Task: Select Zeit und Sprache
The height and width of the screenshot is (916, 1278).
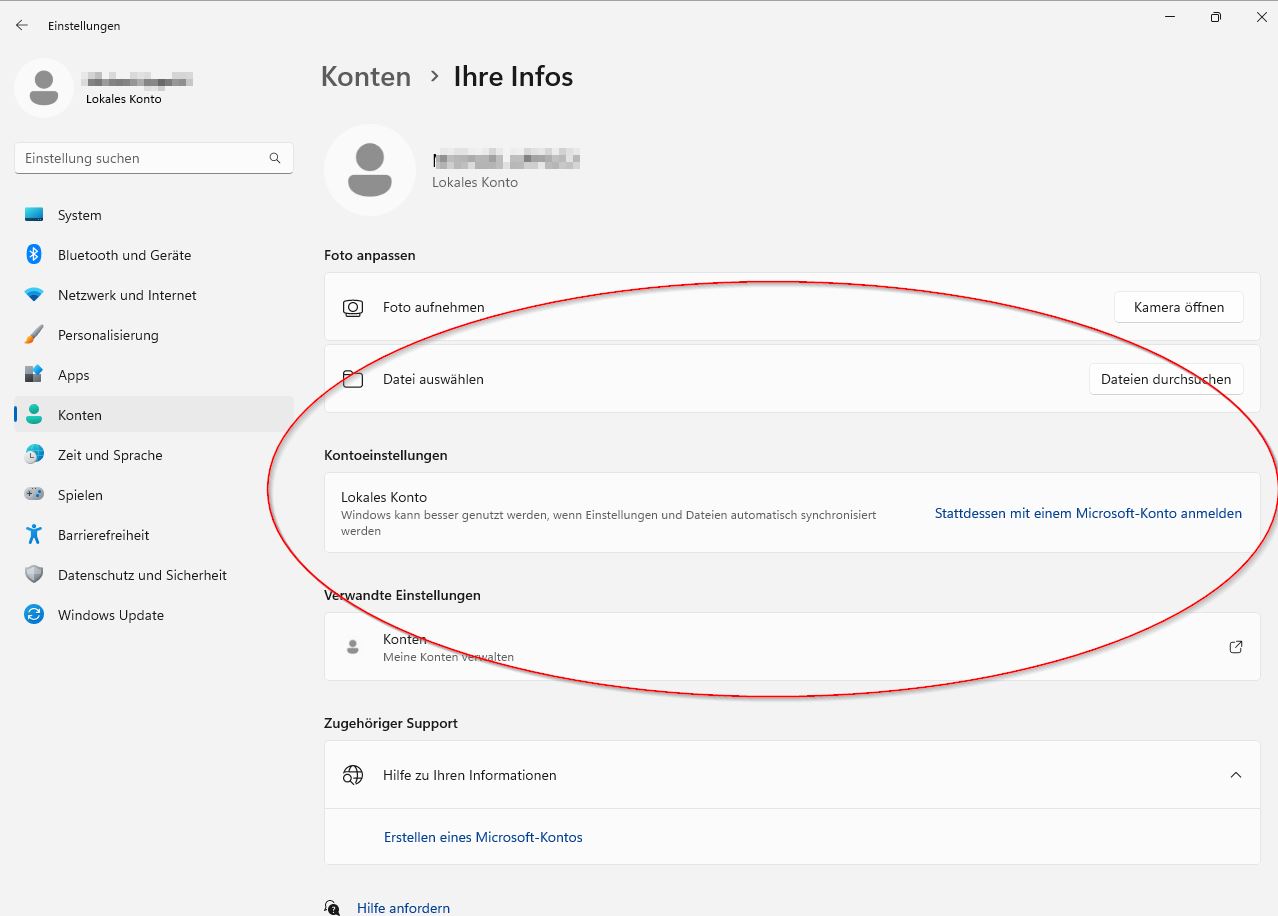Action: pos(154,455)
